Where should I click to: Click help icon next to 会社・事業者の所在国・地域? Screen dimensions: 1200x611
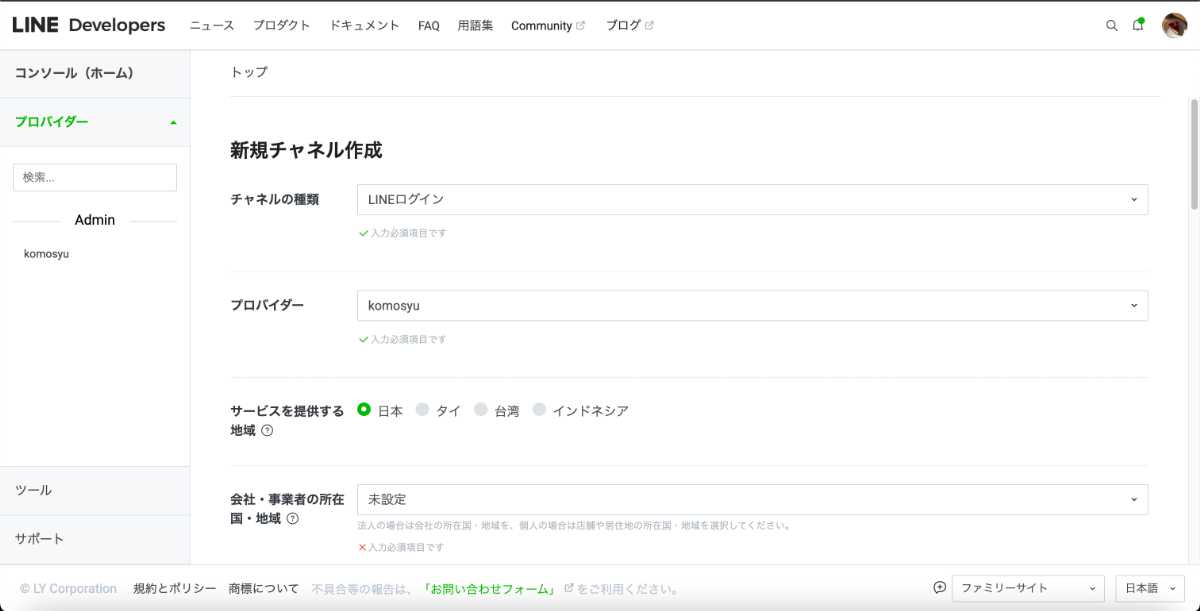point(292,519)
